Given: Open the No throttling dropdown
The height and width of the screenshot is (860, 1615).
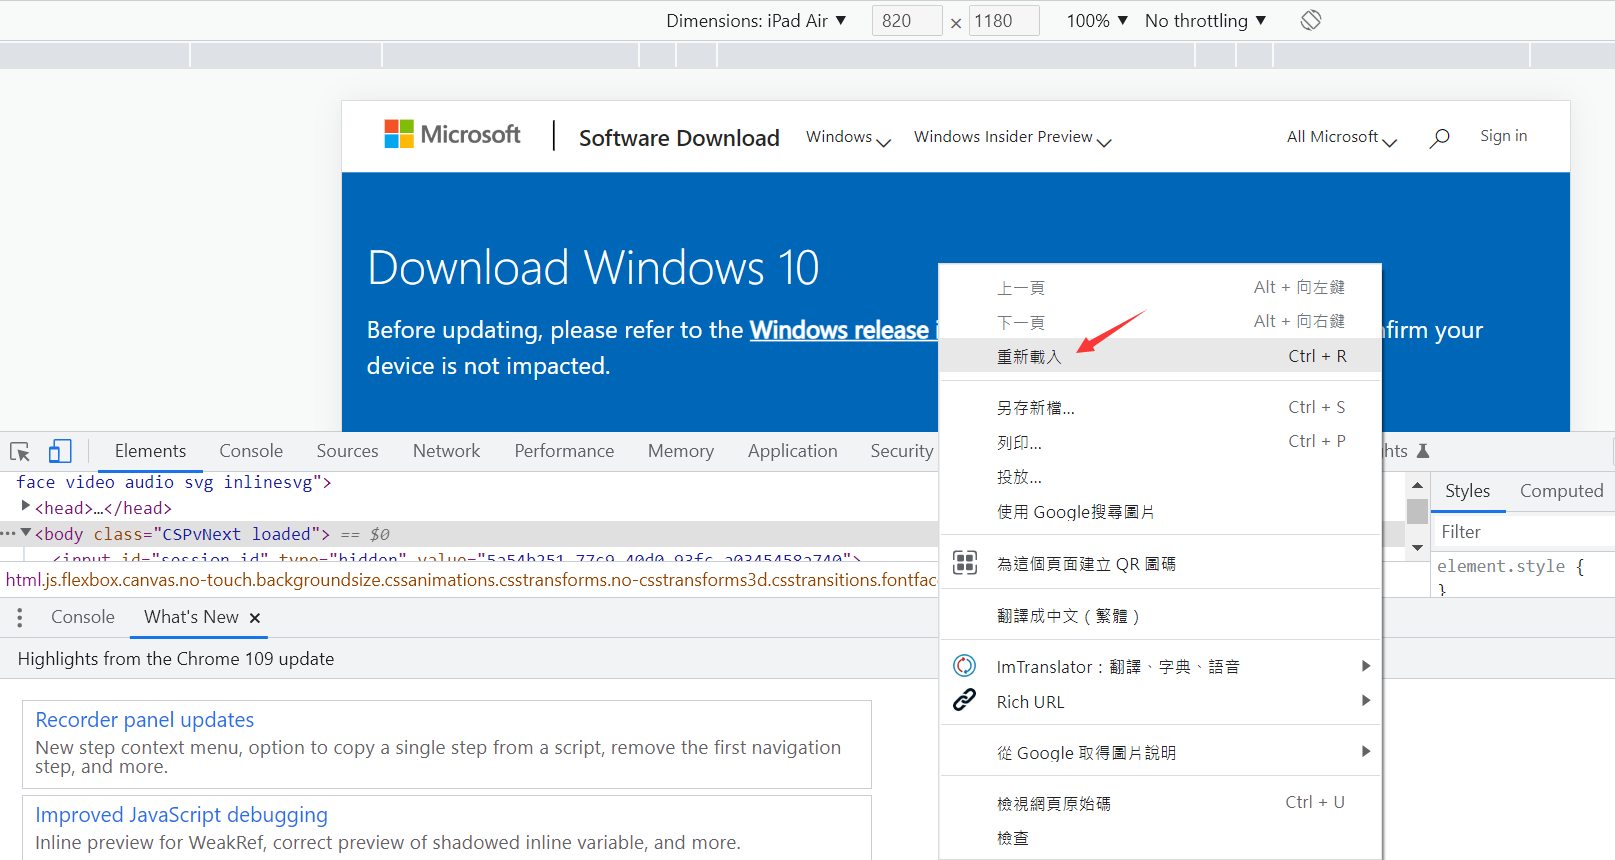Looking at the screenshot, I should coord(1206,21).
